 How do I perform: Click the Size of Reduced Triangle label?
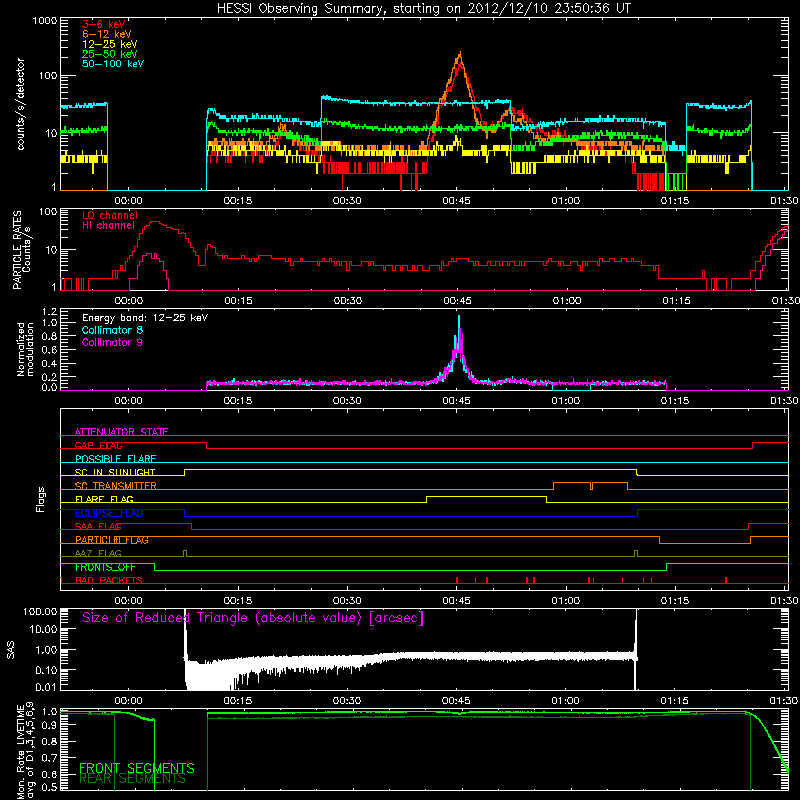[253, 618]
